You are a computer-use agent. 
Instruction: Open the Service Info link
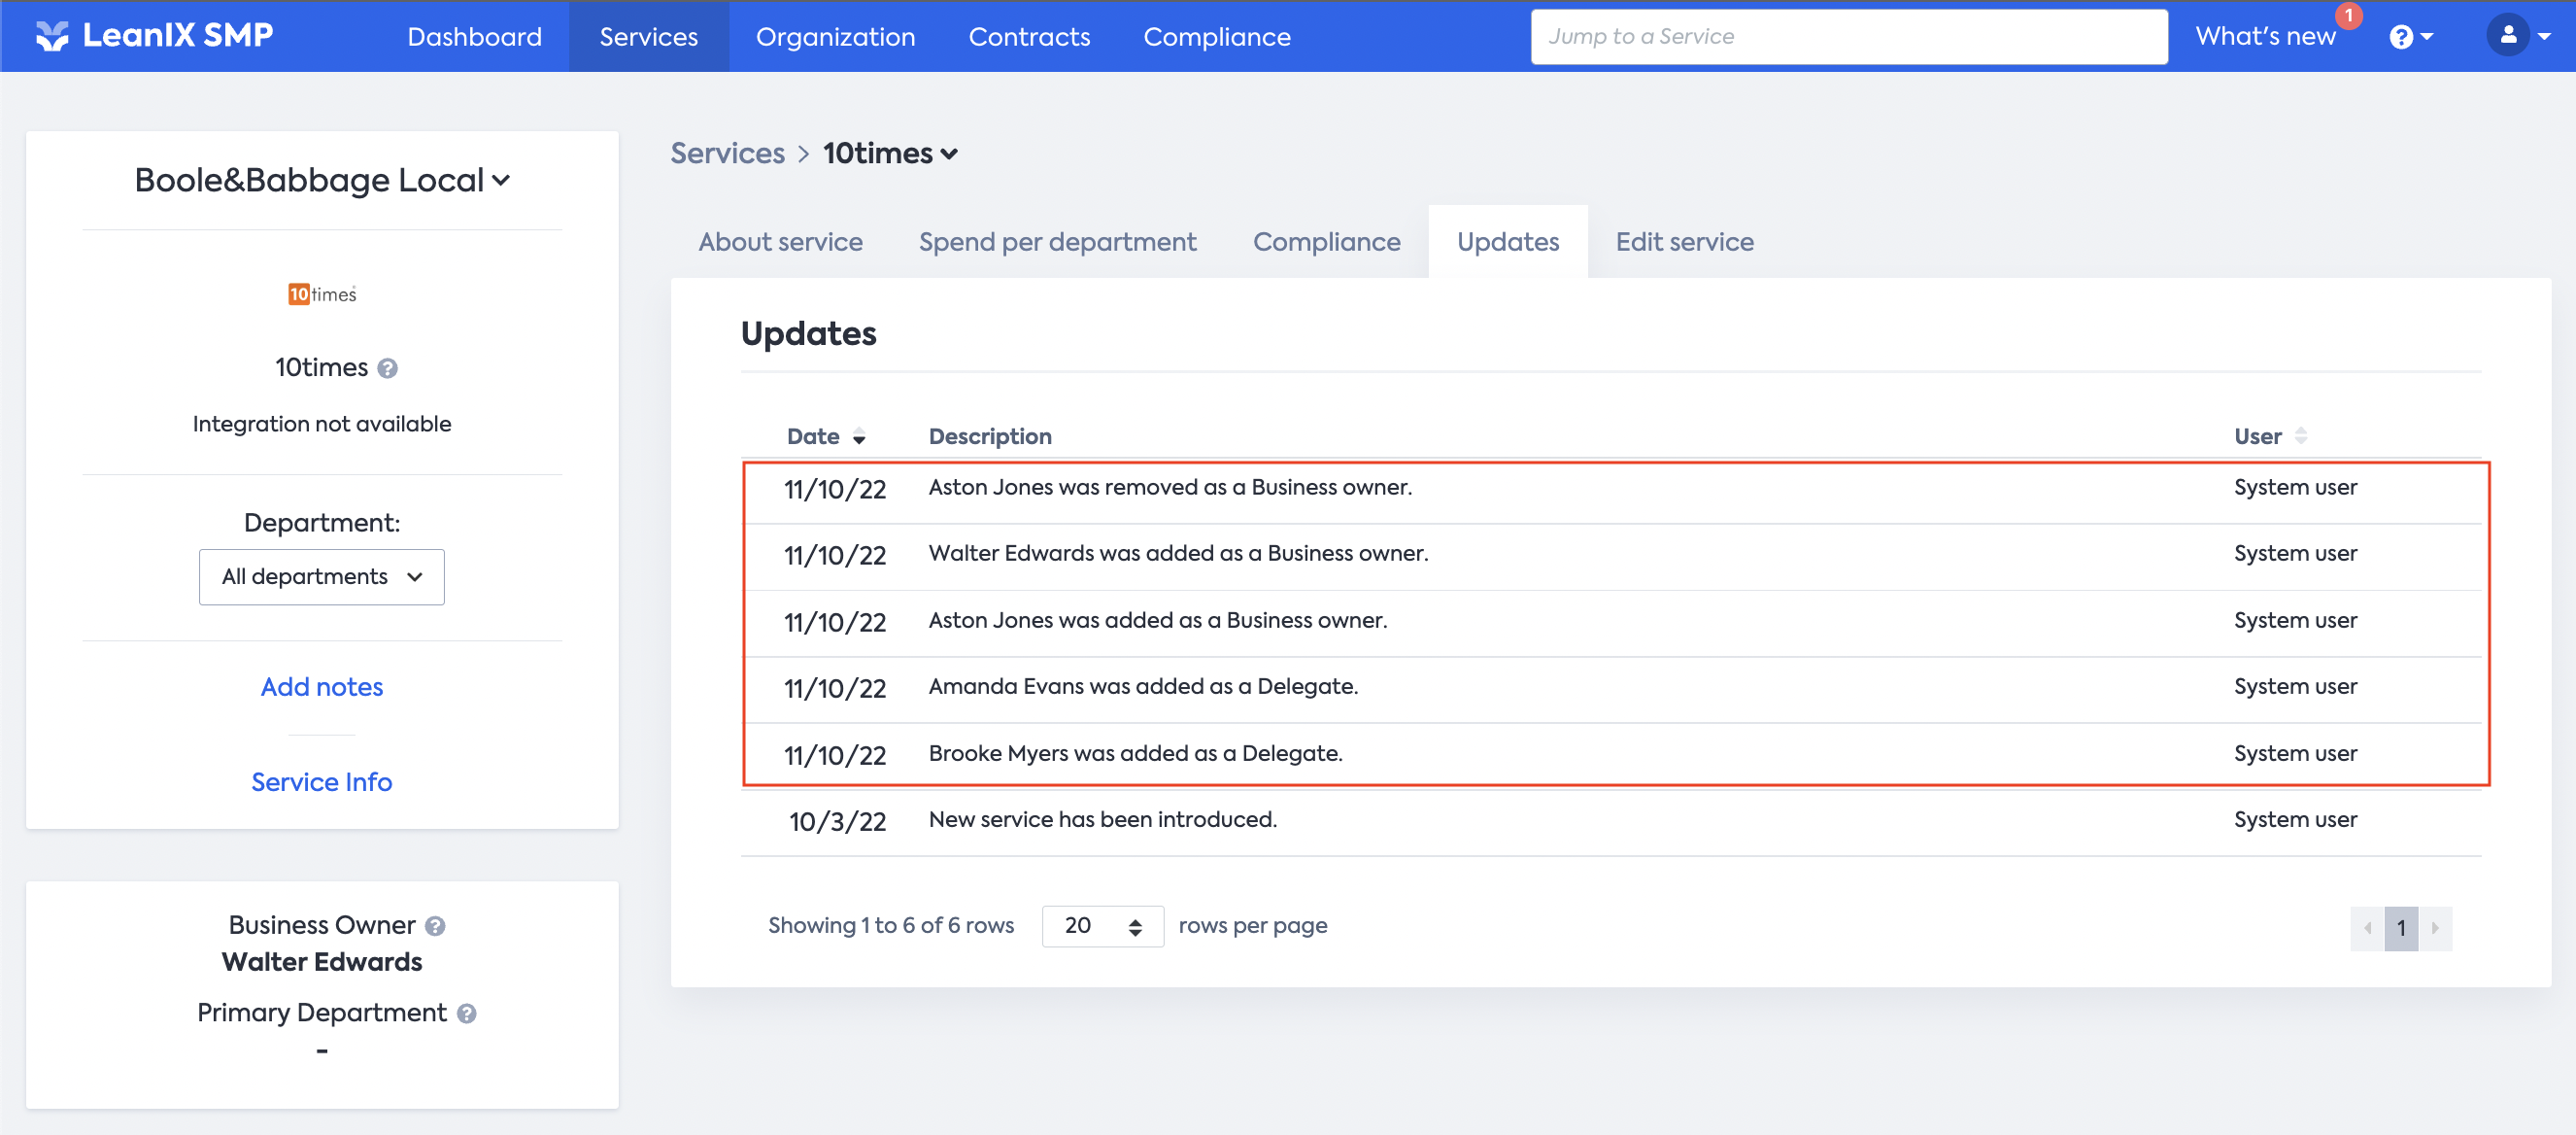(322, 782)
